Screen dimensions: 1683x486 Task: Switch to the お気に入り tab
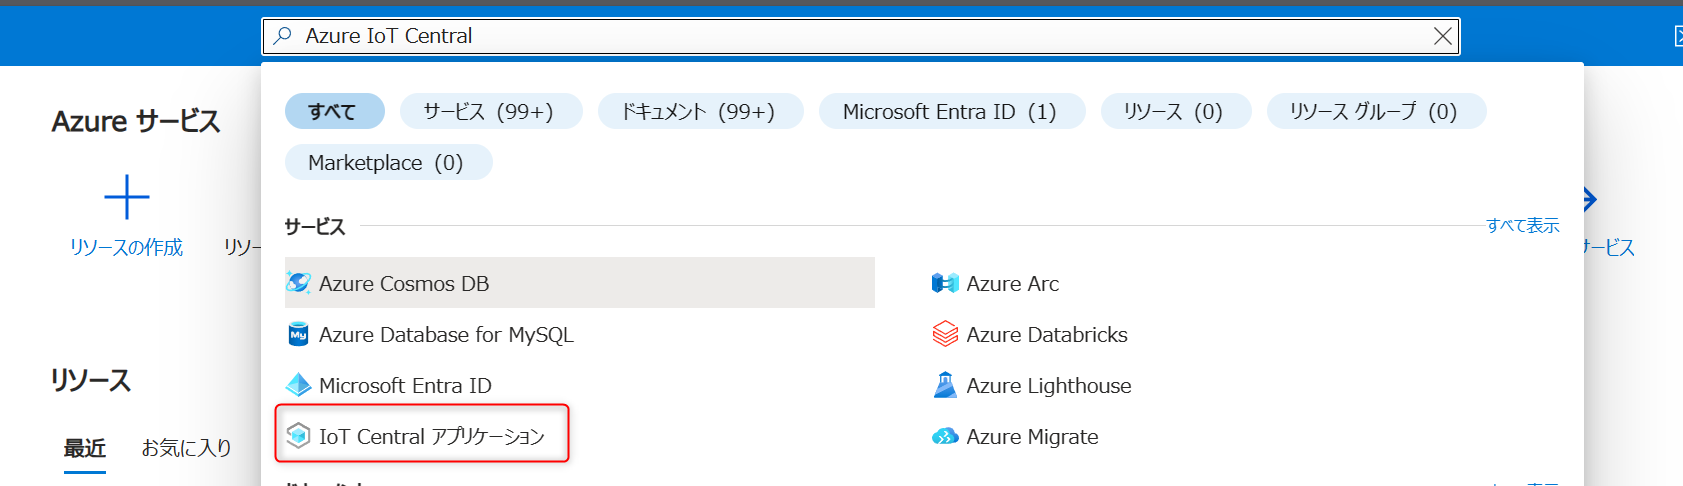(x=186, y=448)
